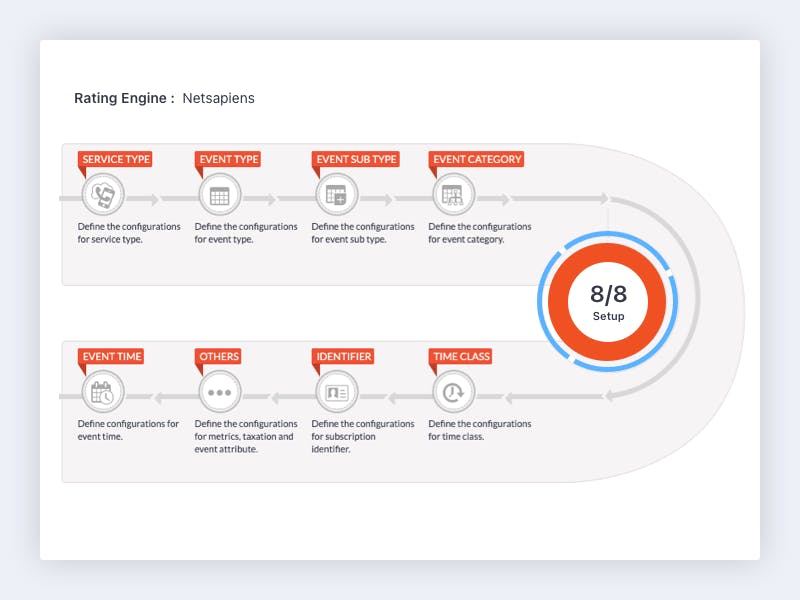Screen dimensions: 800x600
Task: Click the OTHERS red tag
Action: point(218,356)
